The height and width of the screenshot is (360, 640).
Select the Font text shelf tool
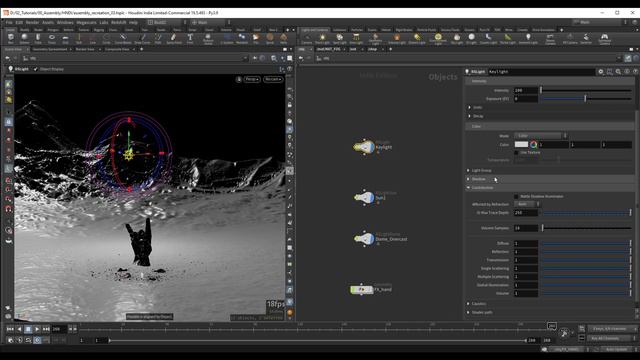click(190, 39)
